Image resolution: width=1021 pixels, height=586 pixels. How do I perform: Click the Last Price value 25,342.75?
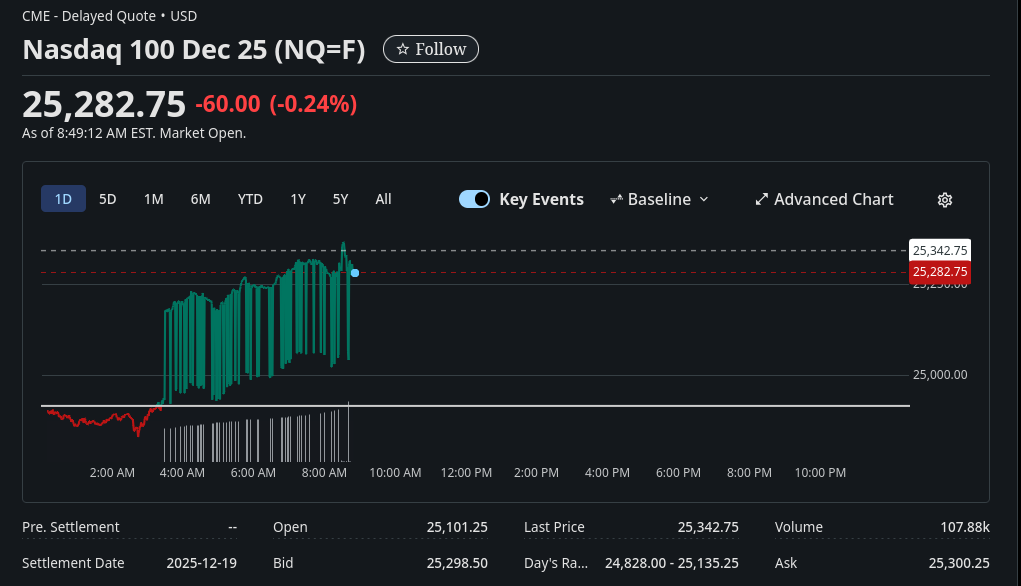[708, 527]
